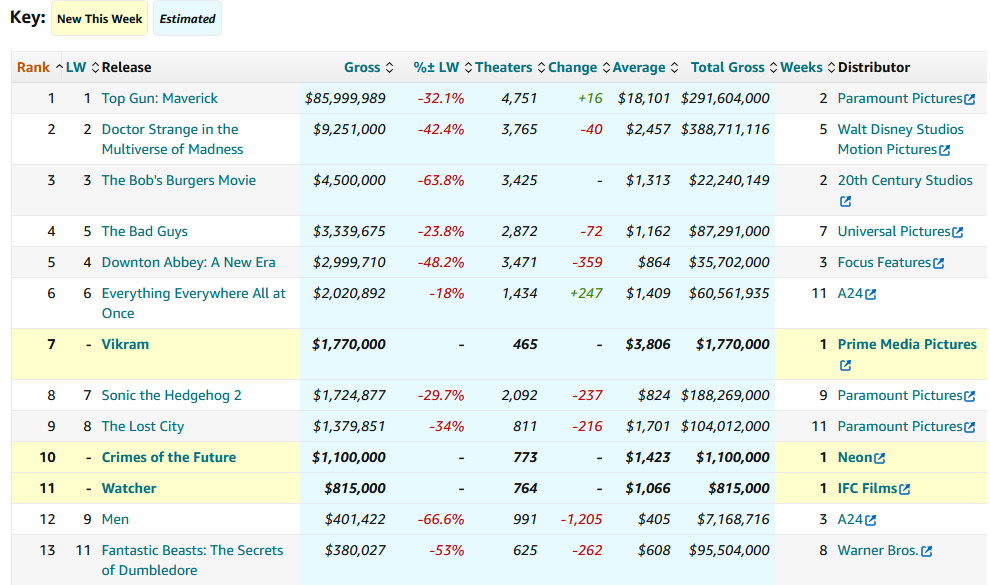Open Downton Abbey: A New Era link
The width and height of the screenshot is (990, 585).
188,263
